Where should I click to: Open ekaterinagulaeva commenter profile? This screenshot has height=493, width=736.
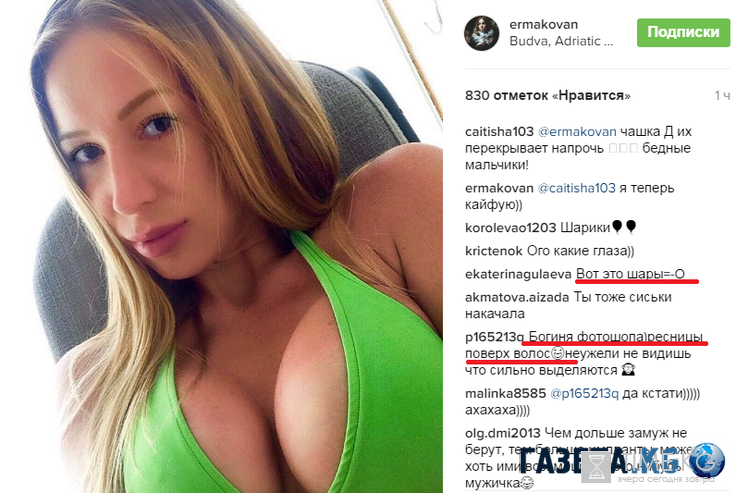[x=518, y=274]
